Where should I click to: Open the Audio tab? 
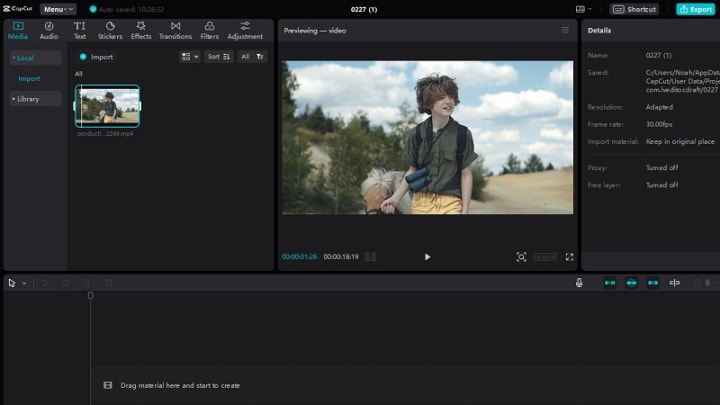(x=49, y=30)
